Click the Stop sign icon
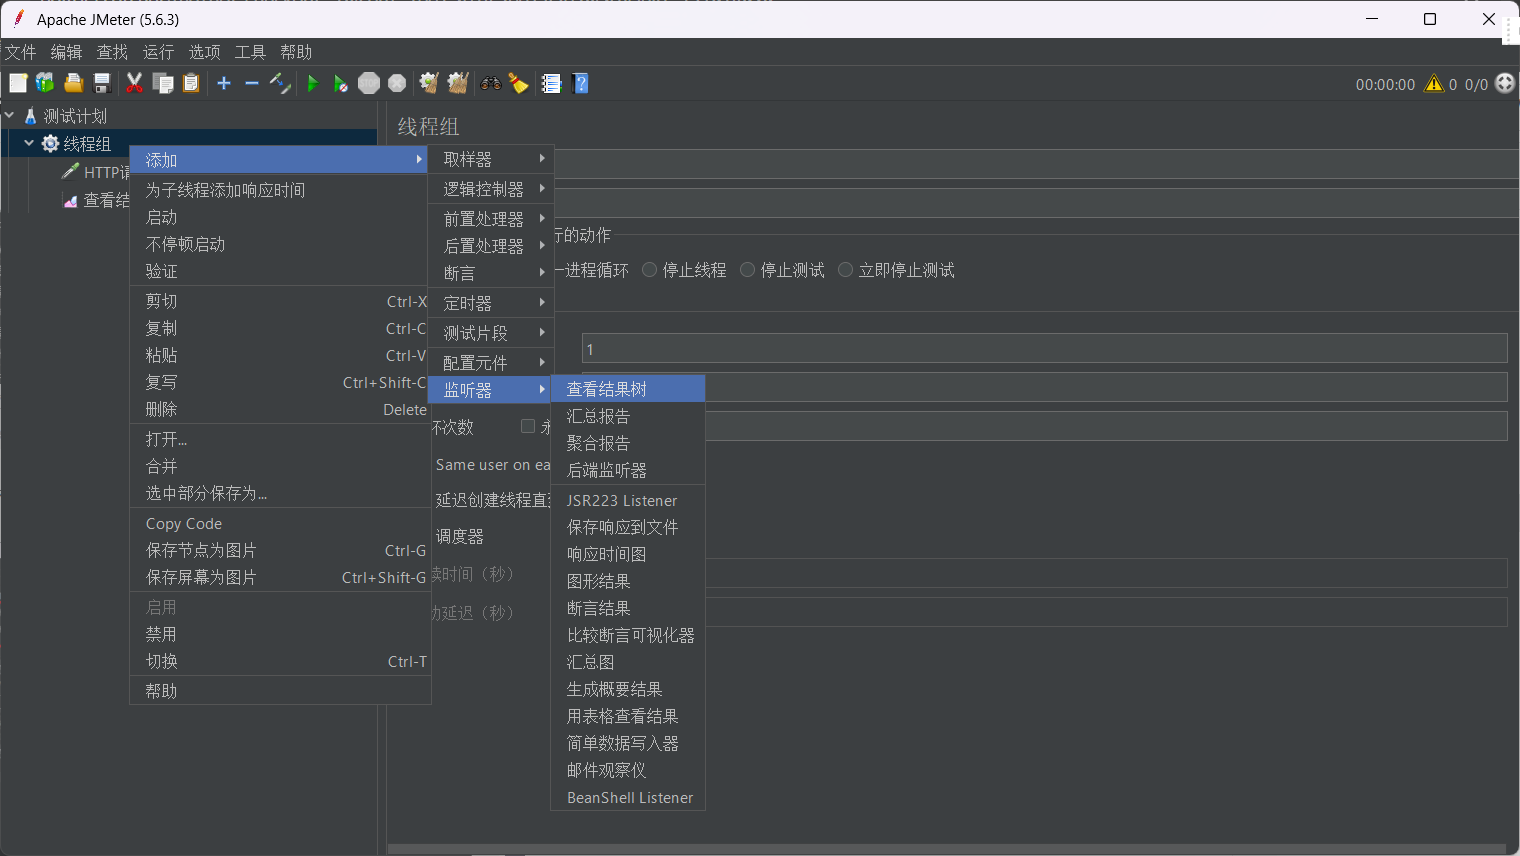 click(x=369, y=83)
